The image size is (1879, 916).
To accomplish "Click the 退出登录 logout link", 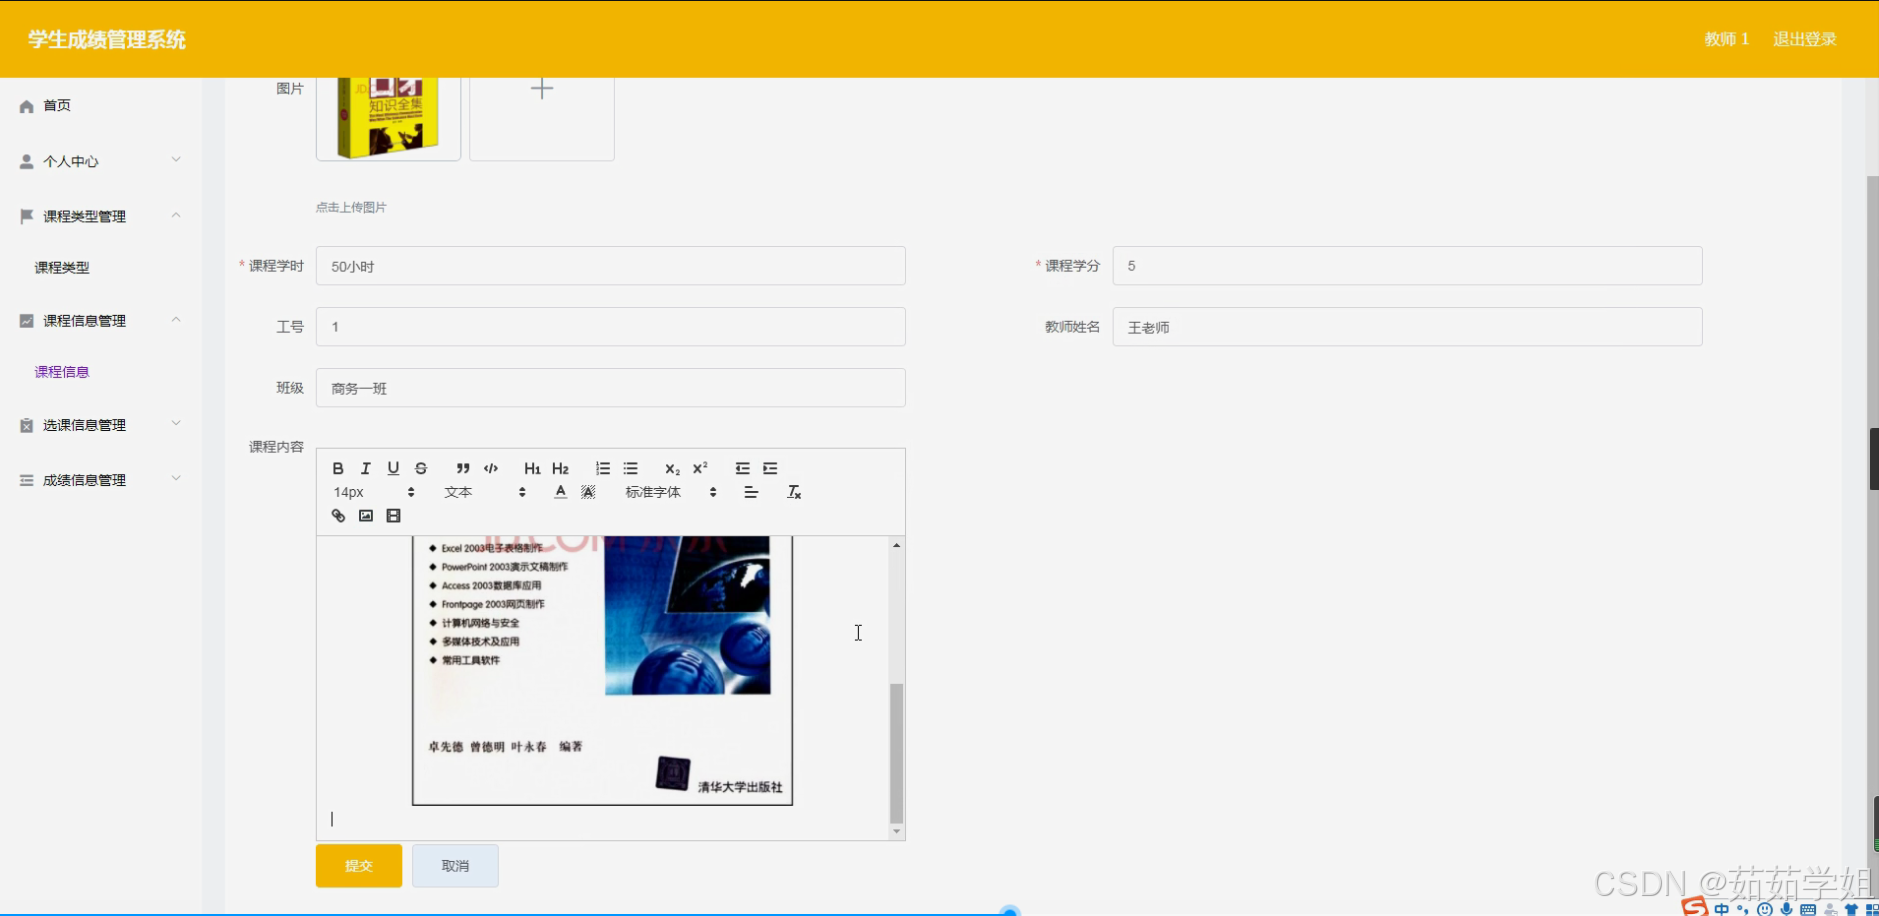I will click(1805, 39).
